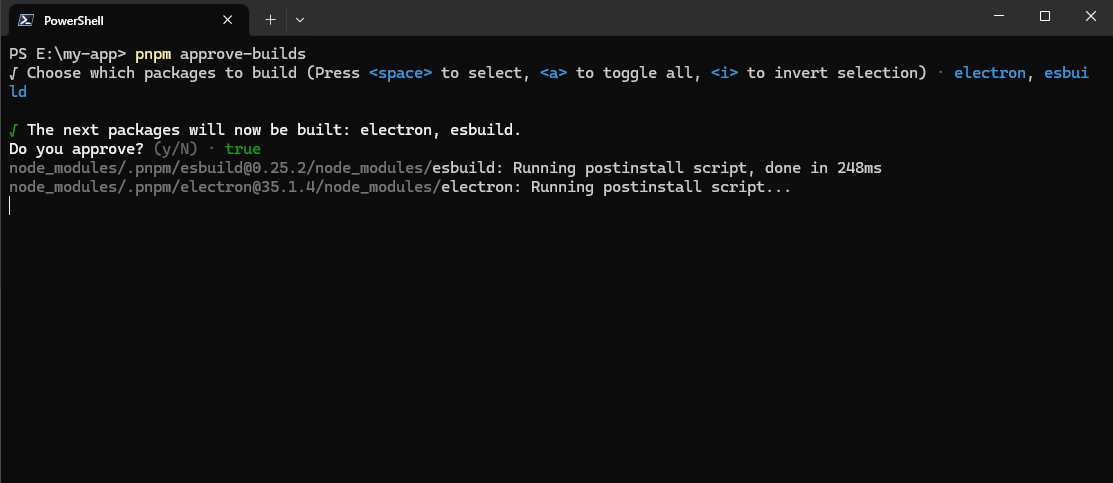Click the electron Running postinstall script line
This screenshot has height=483, width=1113.
pos(400,188)
